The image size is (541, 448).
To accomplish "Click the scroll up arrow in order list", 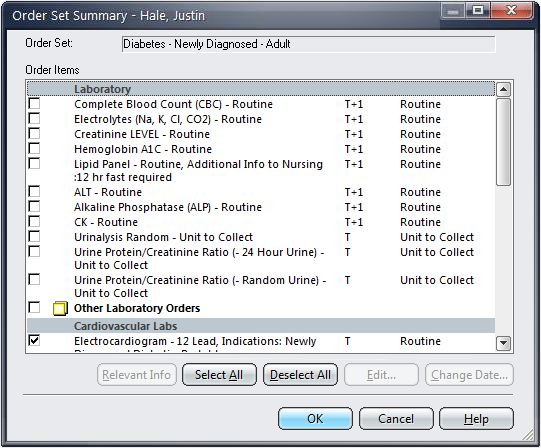I will point(503,90).
